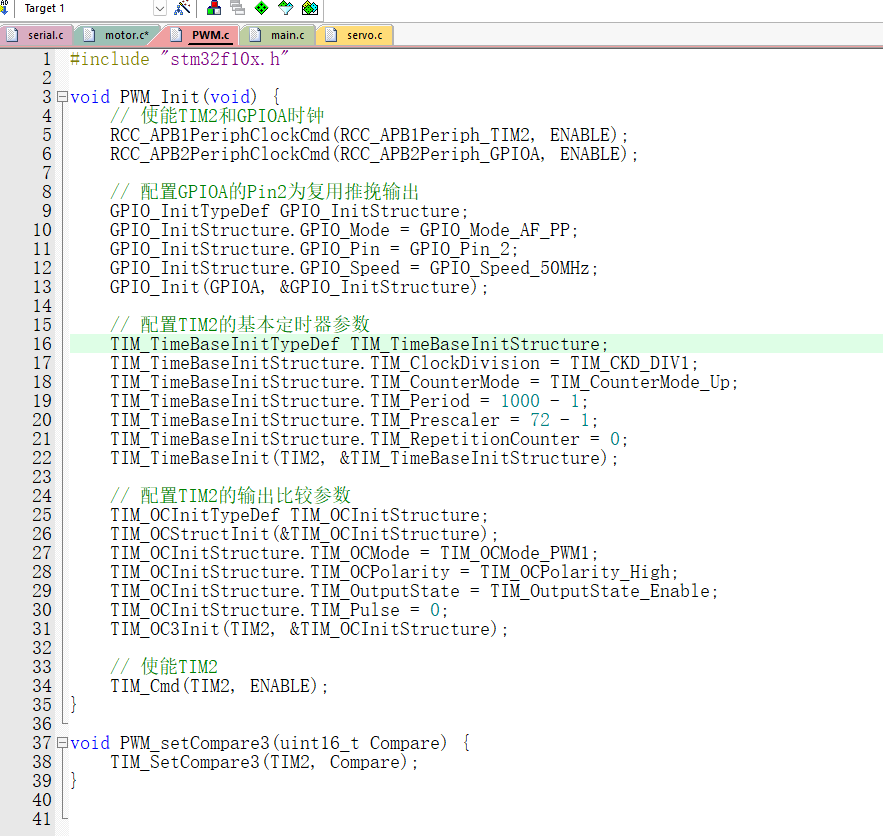Click the GPIO_Pin_2 assignment line

pyautogui.click(x=314, y=249)
